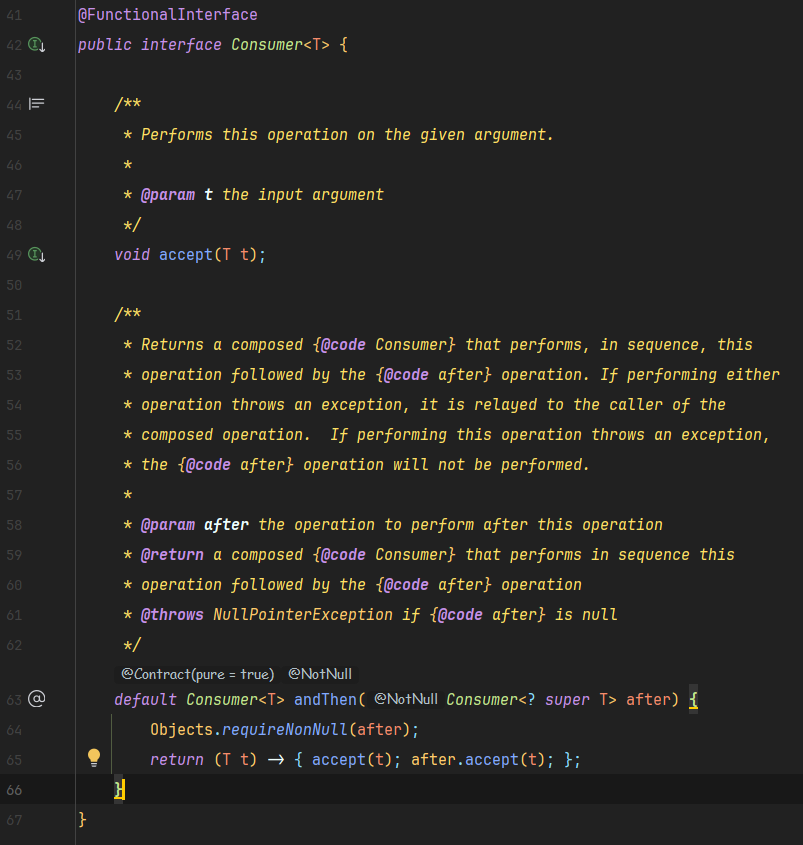Click the @Contract(pure = true) inlay hint
This screenshot has height=845, width=803.
[197, 674]
